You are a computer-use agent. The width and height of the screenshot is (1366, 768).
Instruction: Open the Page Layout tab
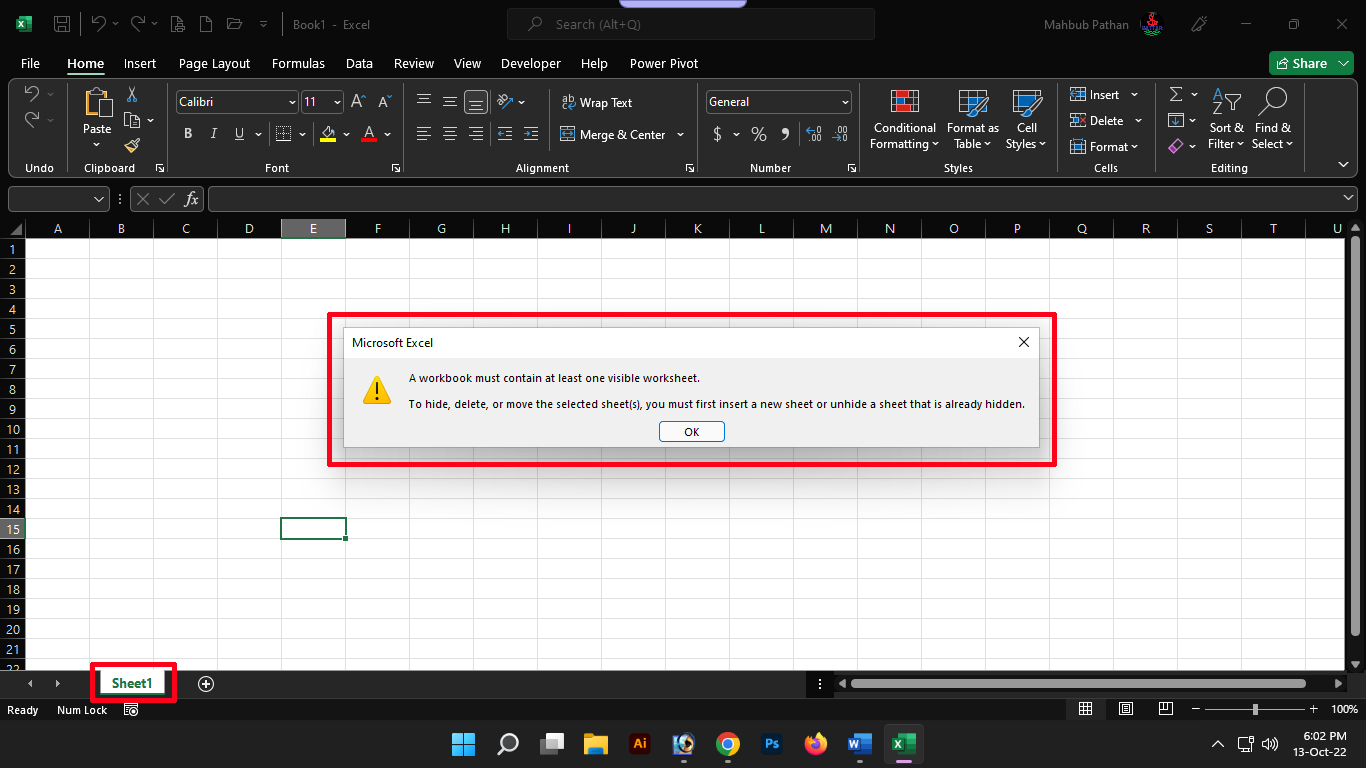(214, 63)
